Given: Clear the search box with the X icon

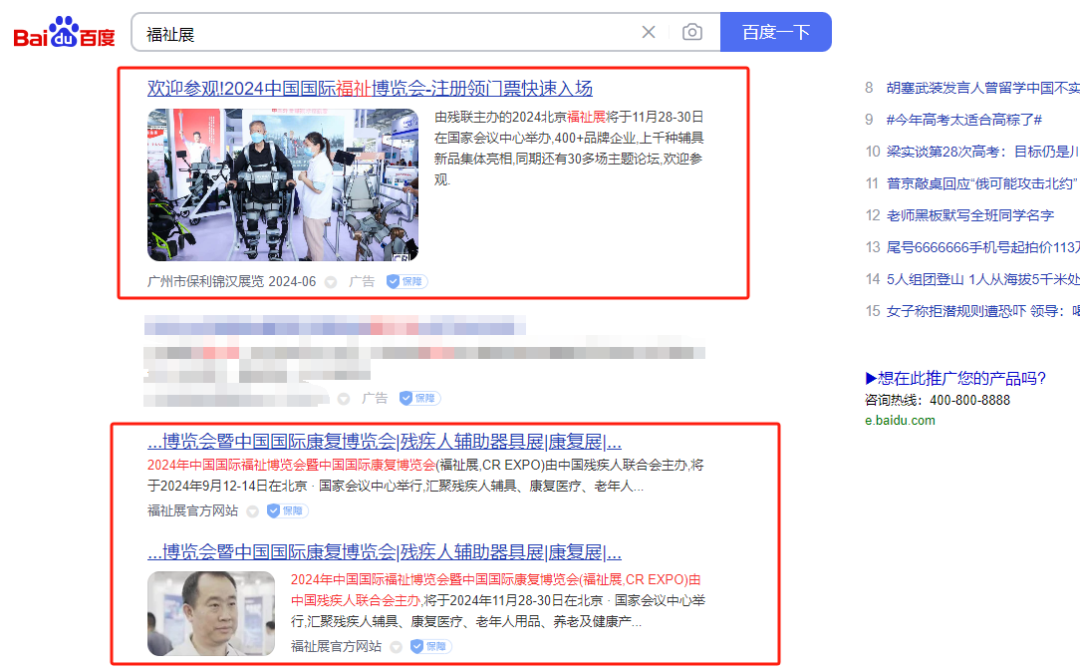Looking at the screenshot, I should (648, 32).
